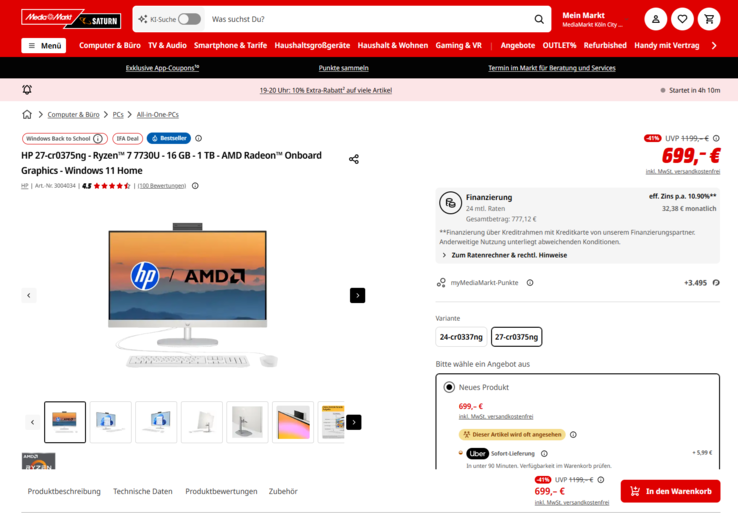This screenshot has width=738, height=513.
Task: Open the Menü hamburger button
Action: click(43, 46)
